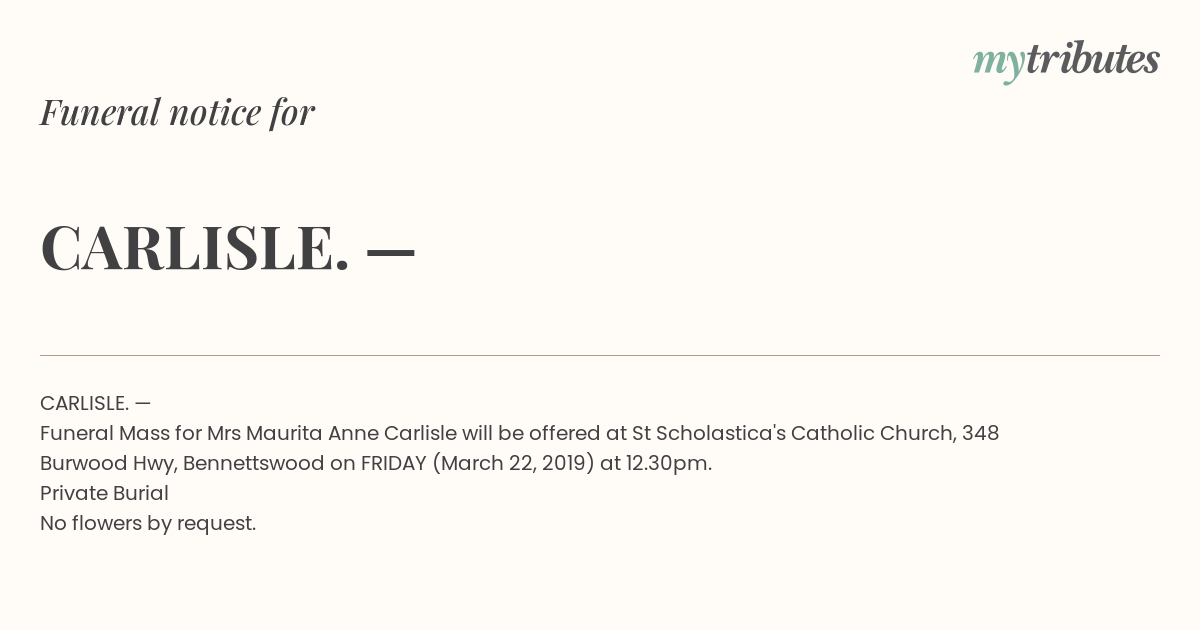
Task: Click the large CARLISLE. — title
Action: click(x=227, y=247)
